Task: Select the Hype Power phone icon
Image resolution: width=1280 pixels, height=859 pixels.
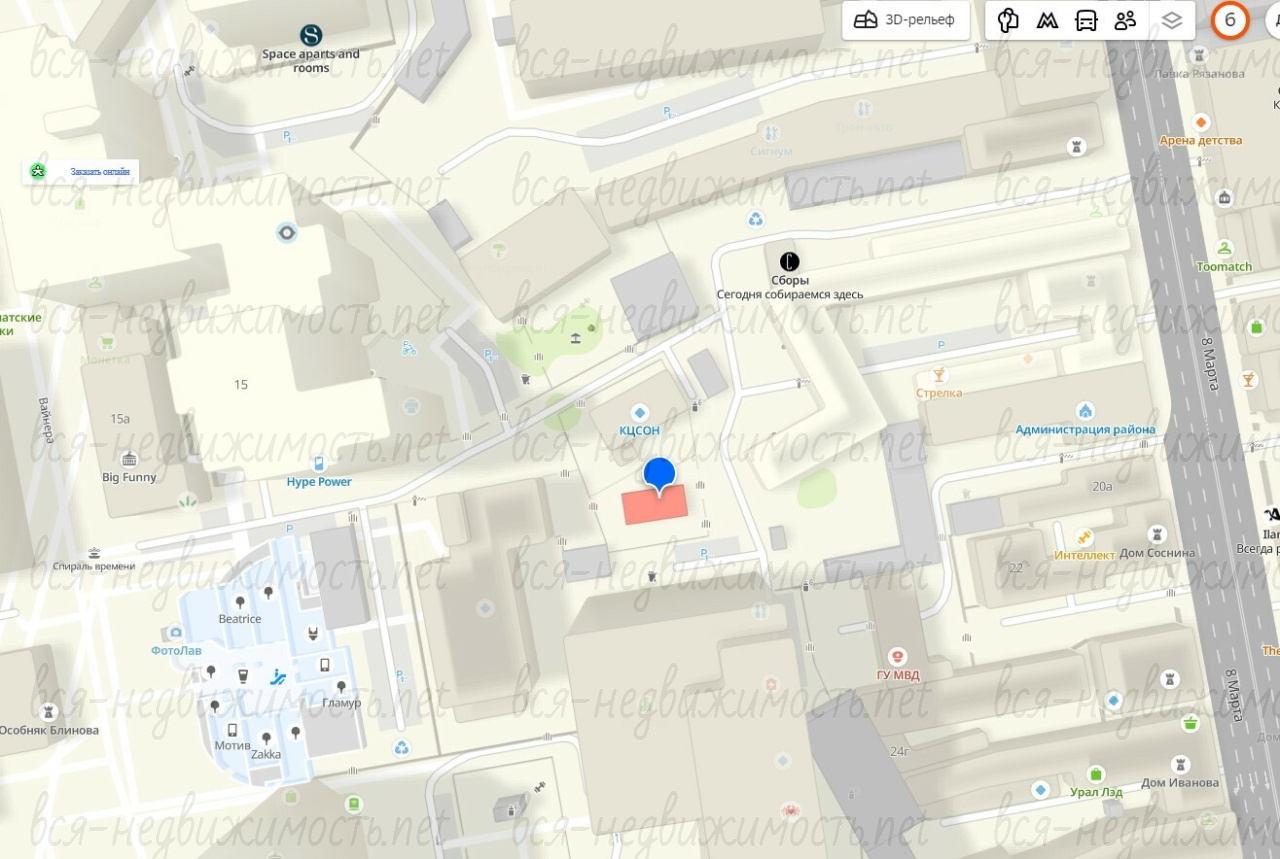Action: pos(319,463)
